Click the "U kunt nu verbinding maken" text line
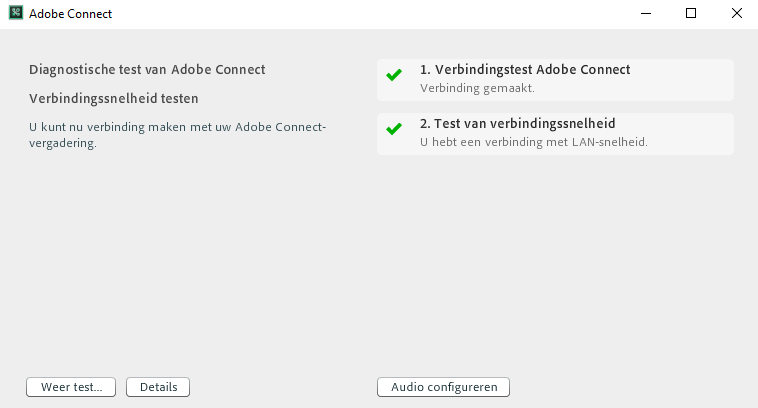The width and height of the screenshot is (758, 408). (x=177, y=127)
